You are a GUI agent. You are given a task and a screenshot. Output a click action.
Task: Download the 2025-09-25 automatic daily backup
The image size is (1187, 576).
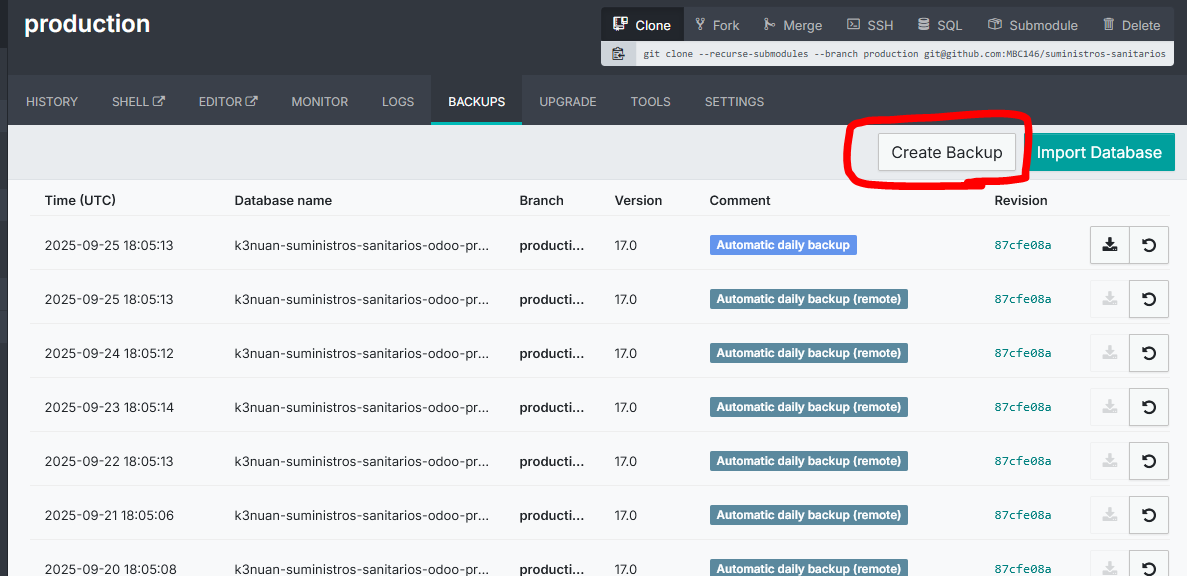click(1109, 245)
